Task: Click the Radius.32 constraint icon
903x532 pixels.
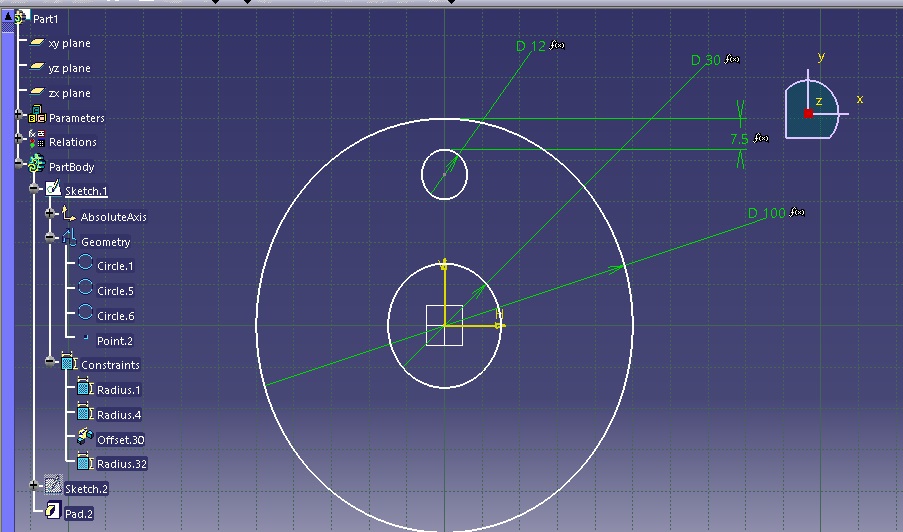Action: (x=85, y=463)
